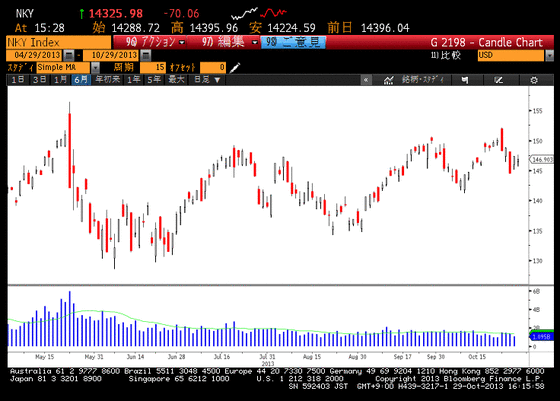Select the 最大 range tab
The image size is (560, 401).
[176, 80]
